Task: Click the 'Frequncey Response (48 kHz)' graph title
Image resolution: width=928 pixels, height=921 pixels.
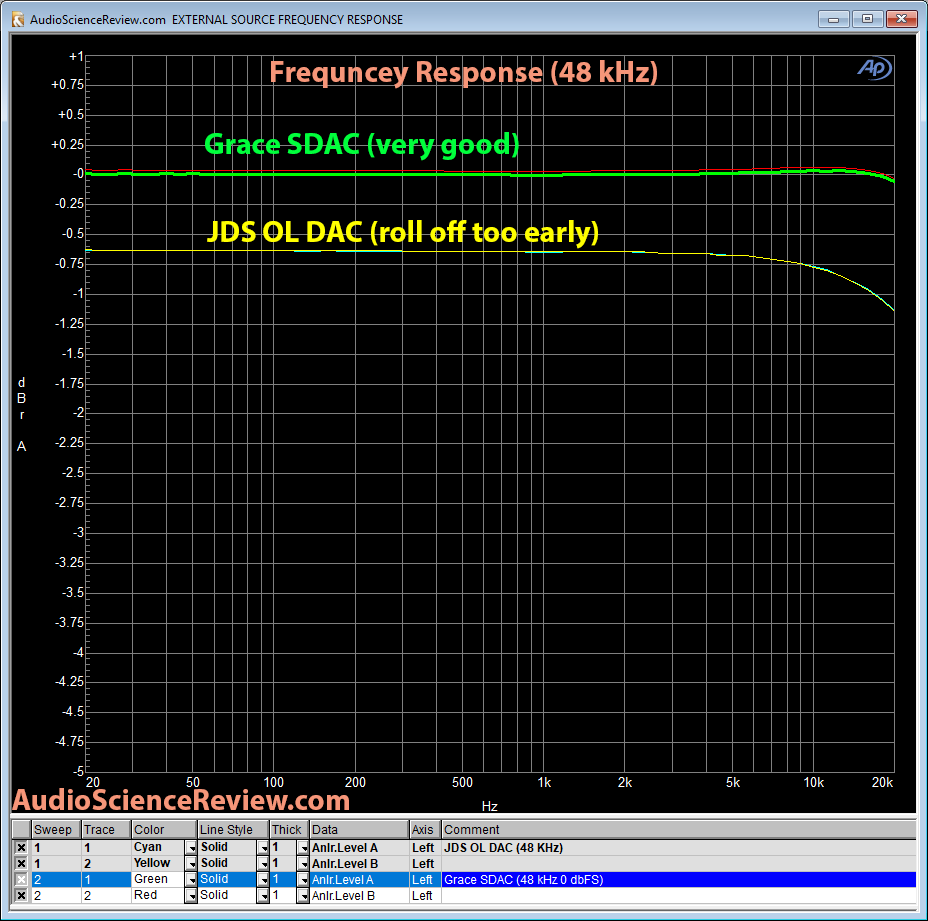Action: coord(463,73)
